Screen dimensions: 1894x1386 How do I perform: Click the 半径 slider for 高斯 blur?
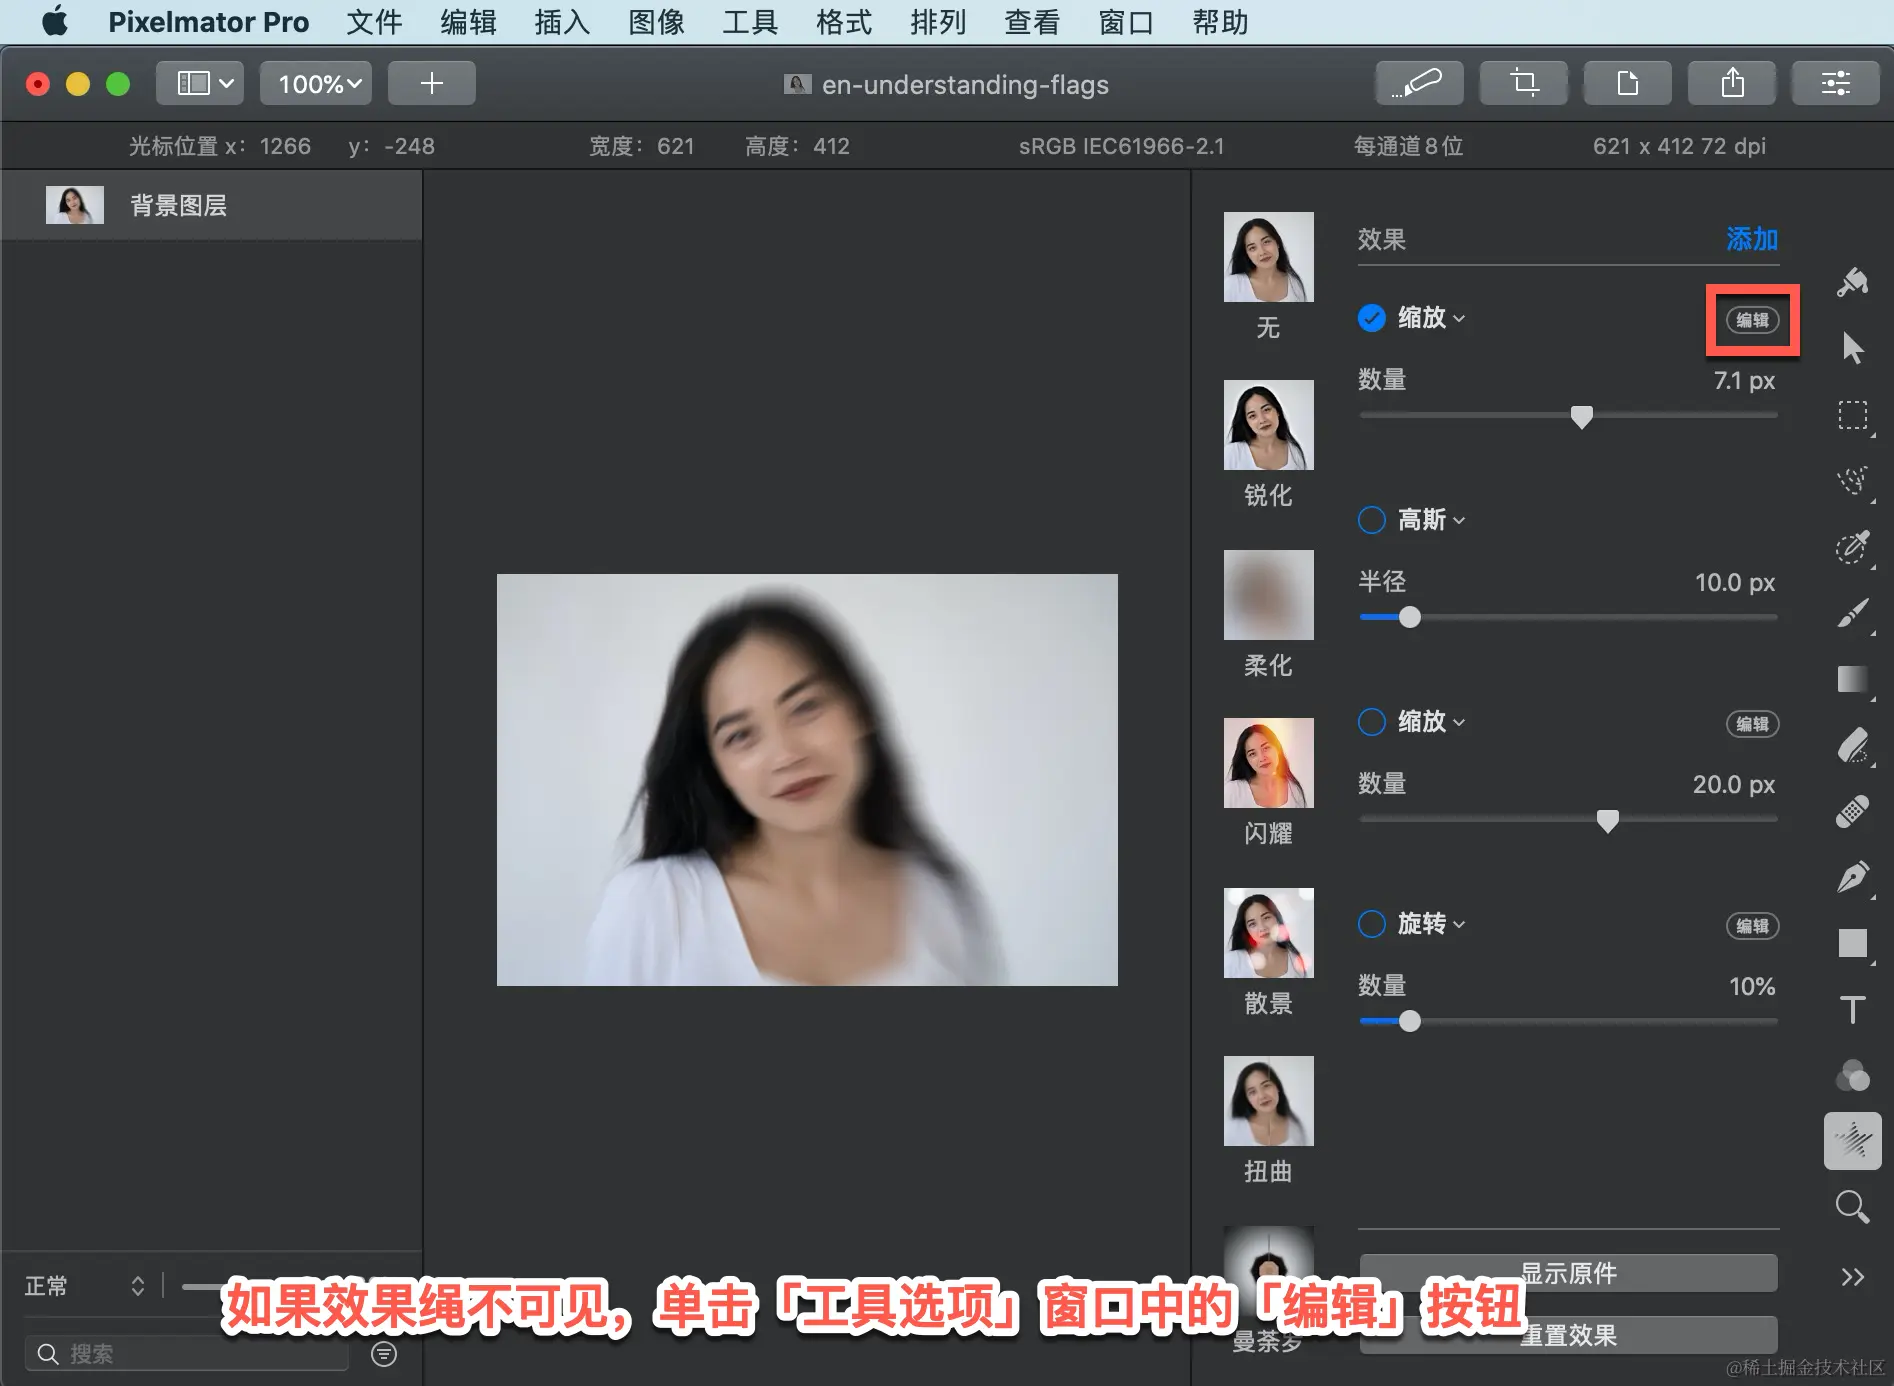[1568, 618]
